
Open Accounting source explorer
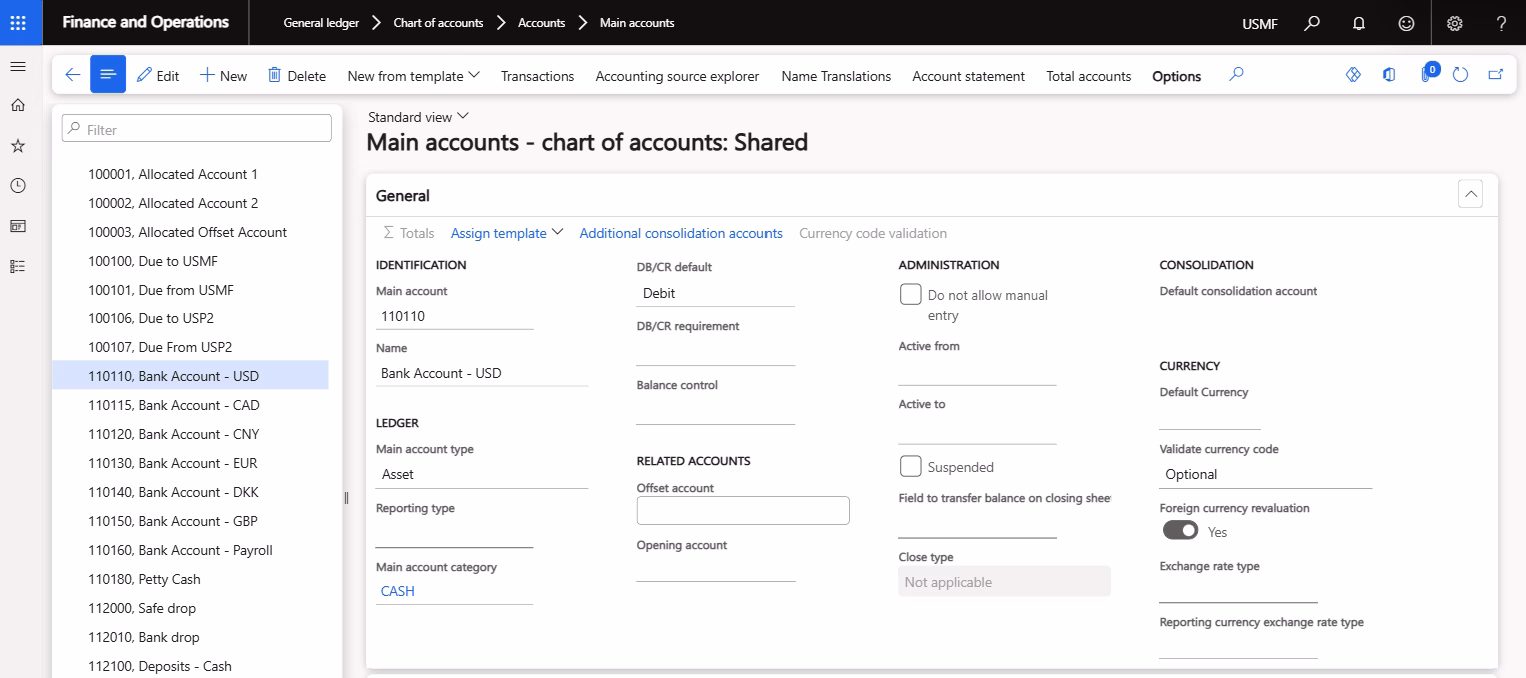677,76
